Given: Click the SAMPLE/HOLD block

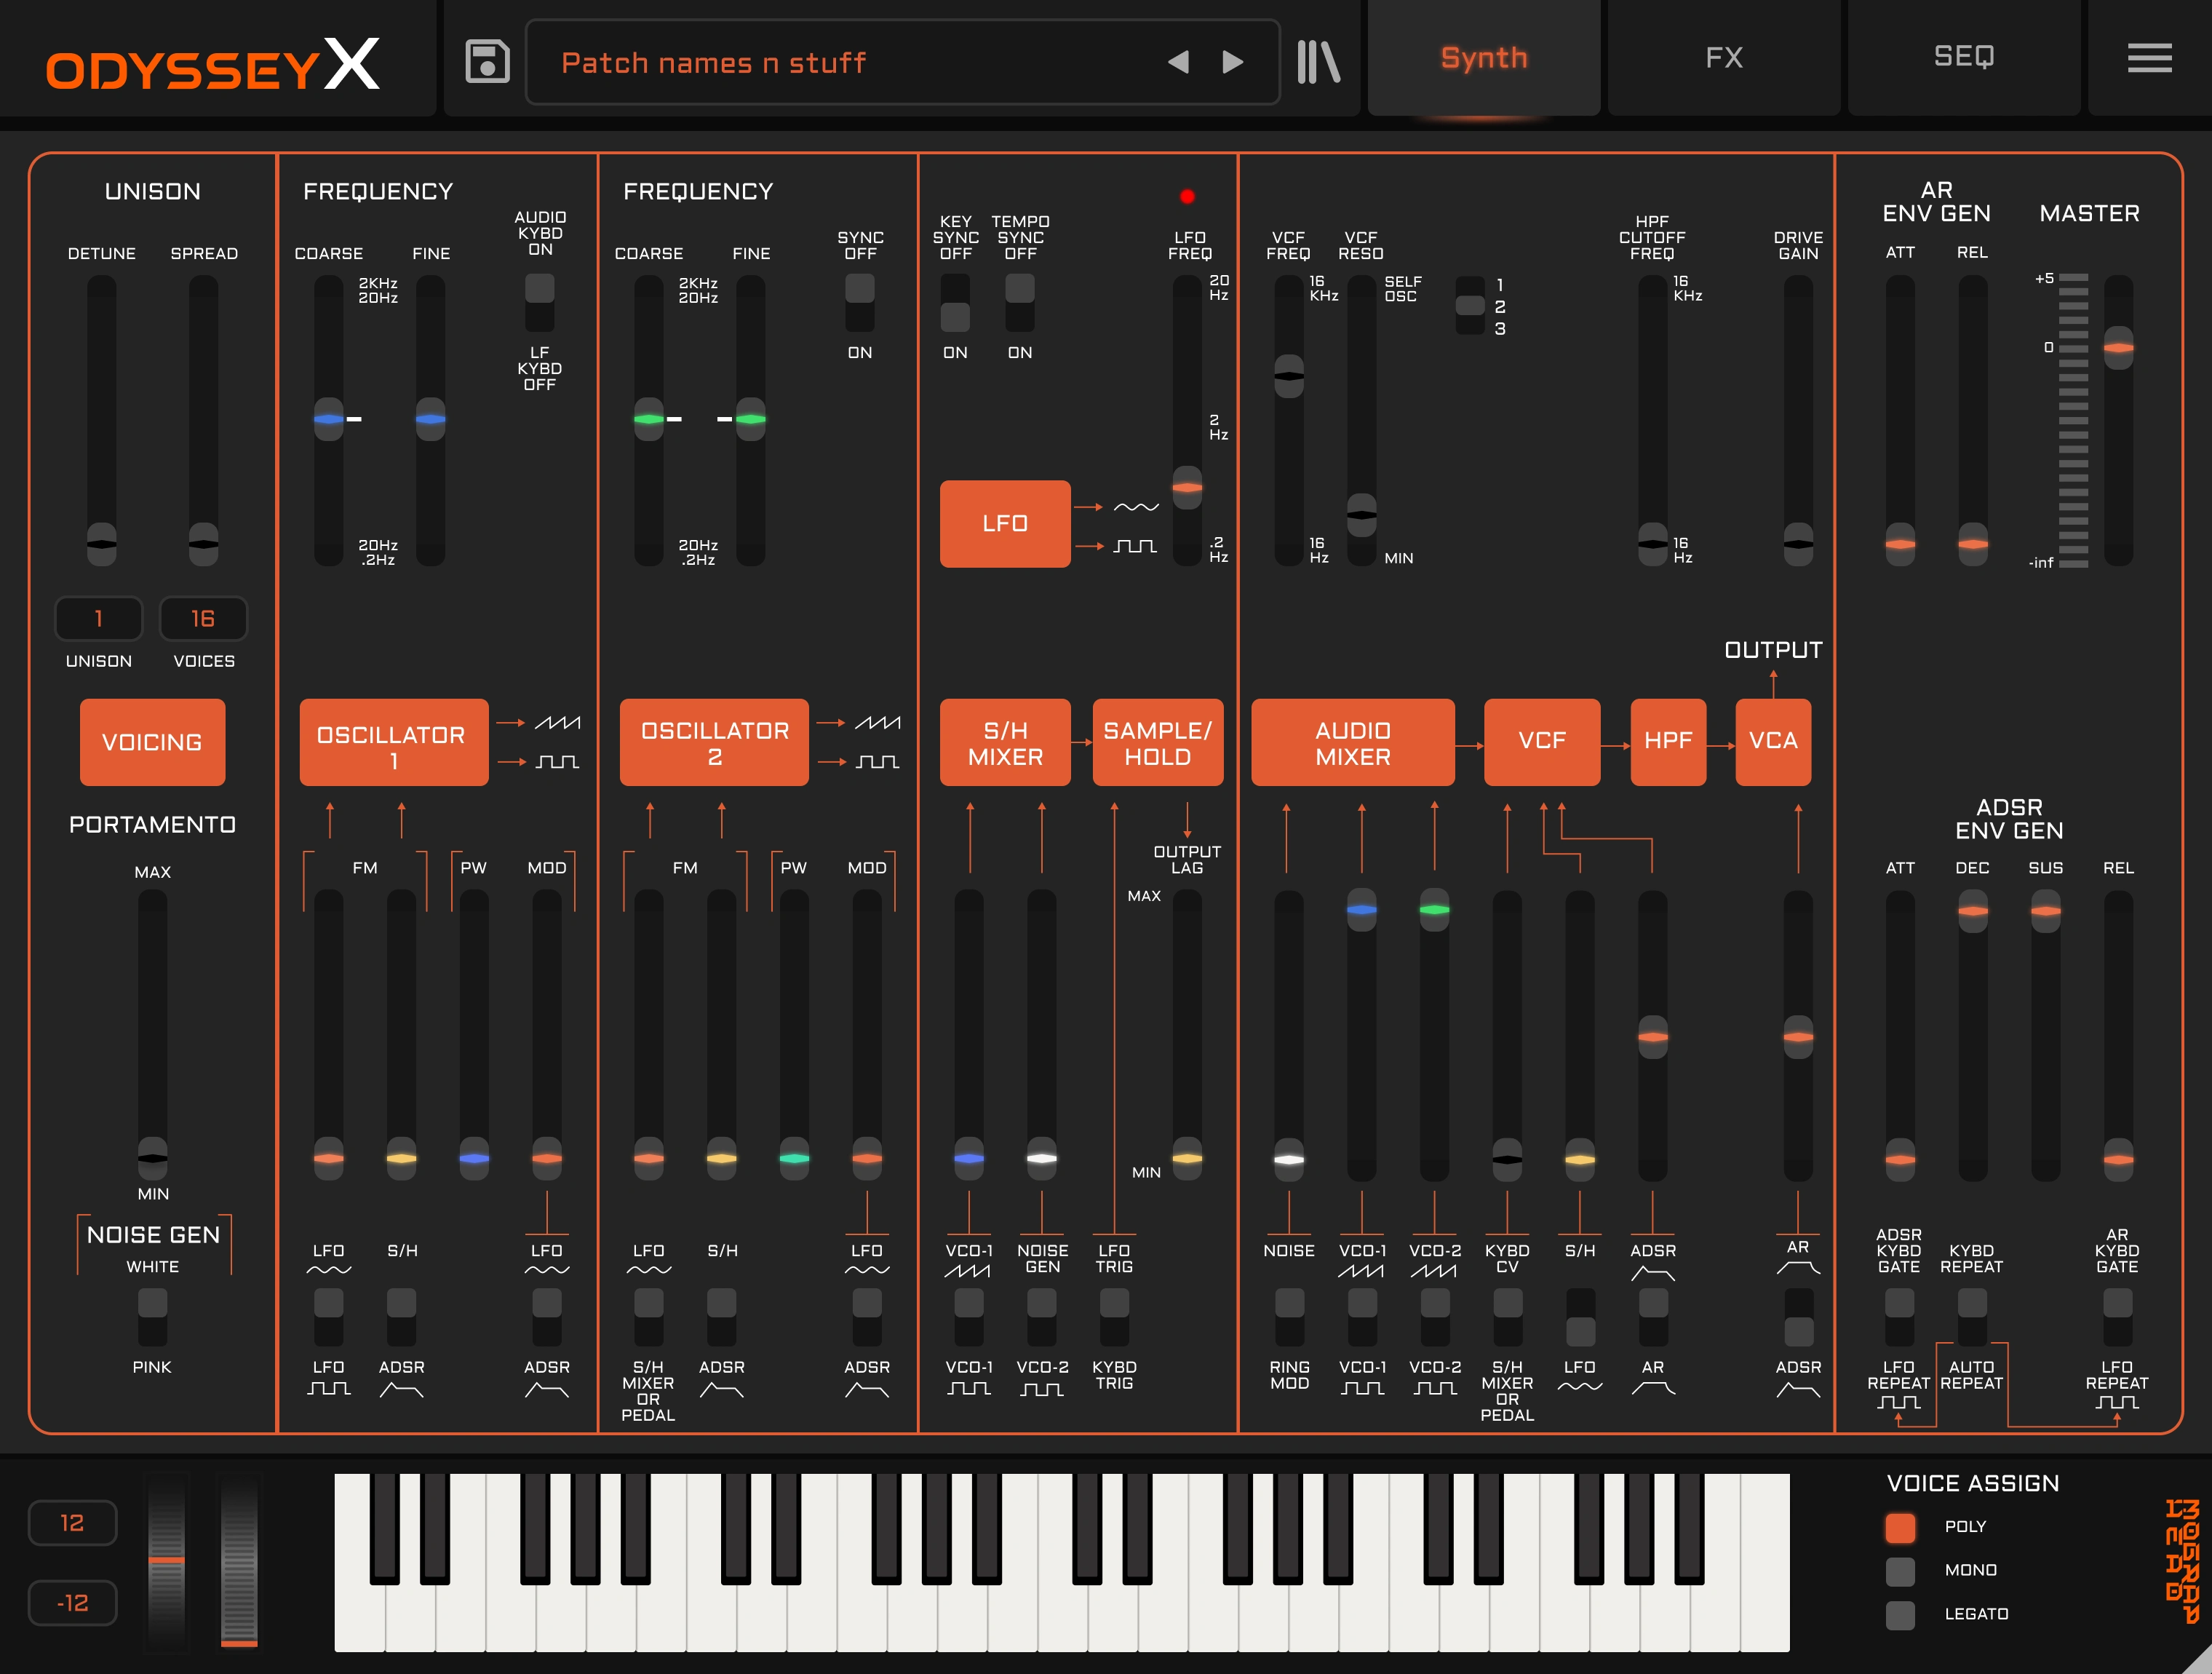Looking at the screenshot, I should coord(1158,742).
